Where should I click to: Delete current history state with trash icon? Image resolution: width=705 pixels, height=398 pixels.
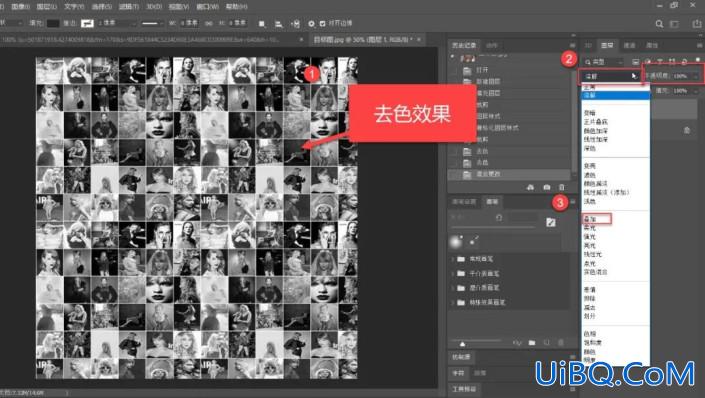pos(562,187)
